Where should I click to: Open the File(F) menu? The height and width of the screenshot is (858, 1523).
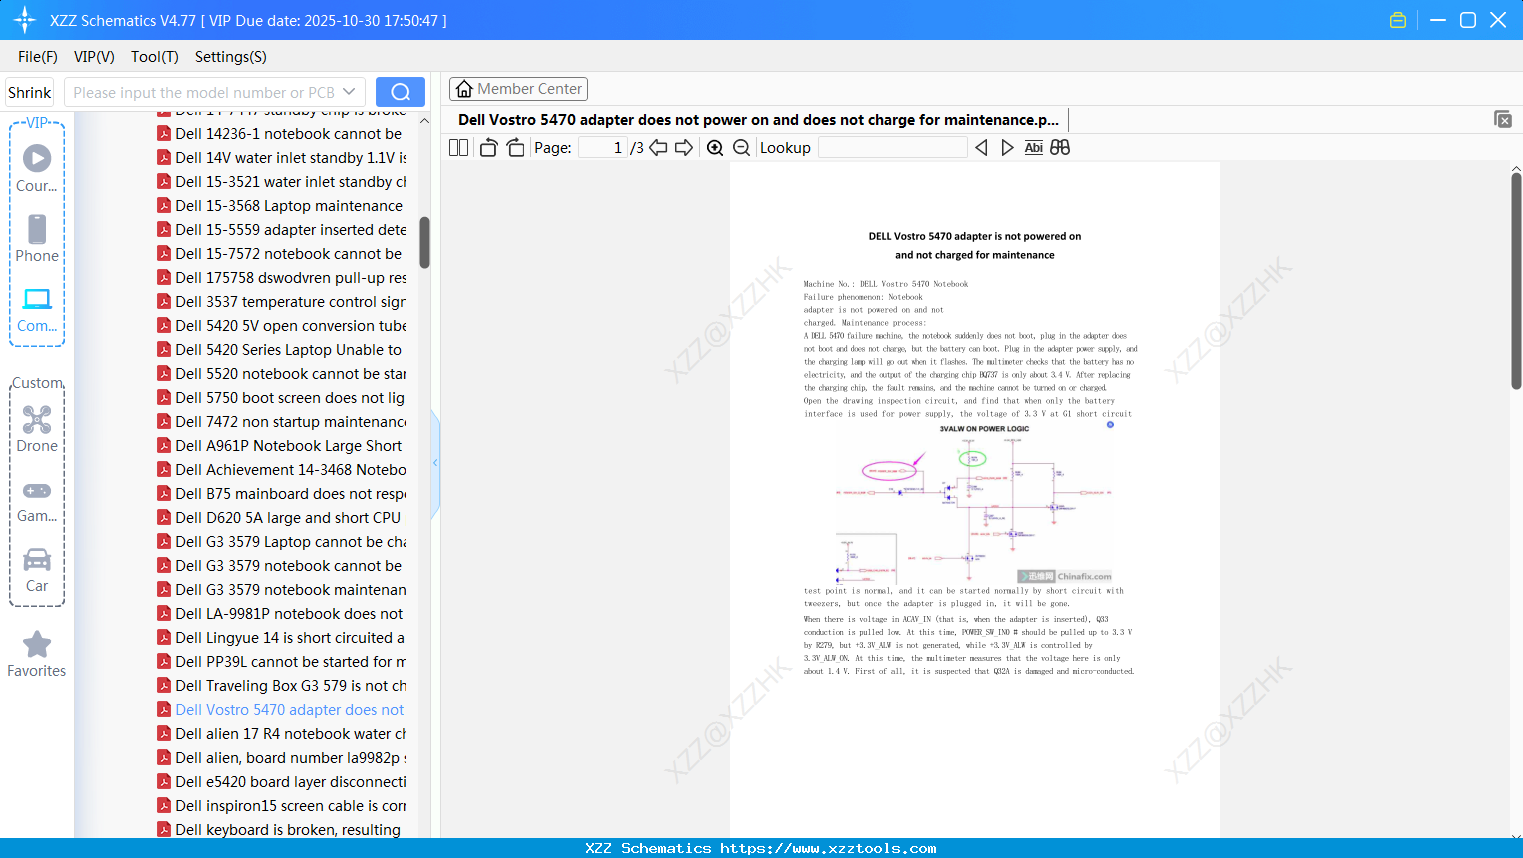pyautogui.click(x=38, y=57)
